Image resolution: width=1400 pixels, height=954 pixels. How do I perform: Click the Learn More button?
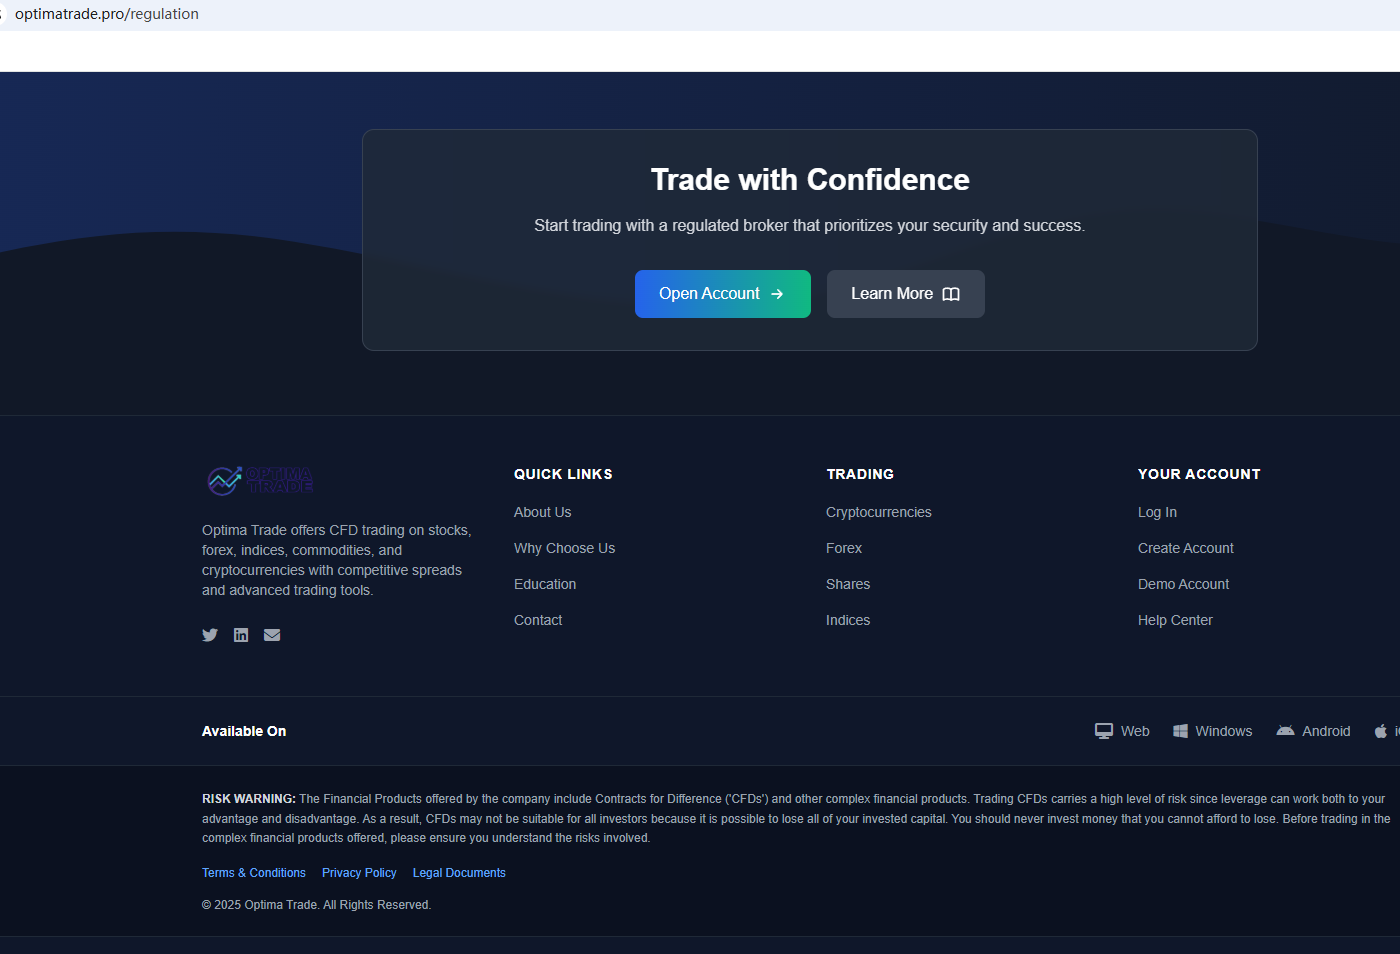[x=906, y=294]
